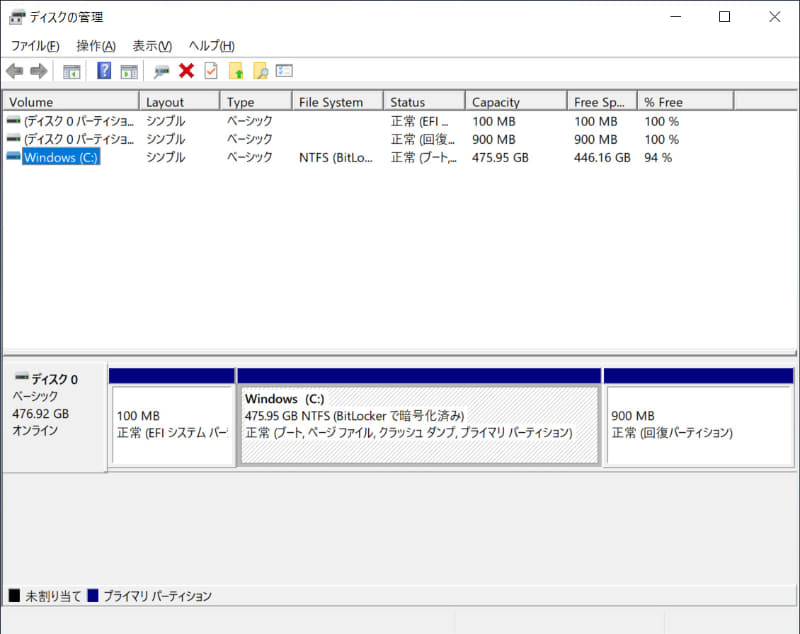Sort by the Volume column header
This screenshot has width=800, height=634.
click(71, 102)
